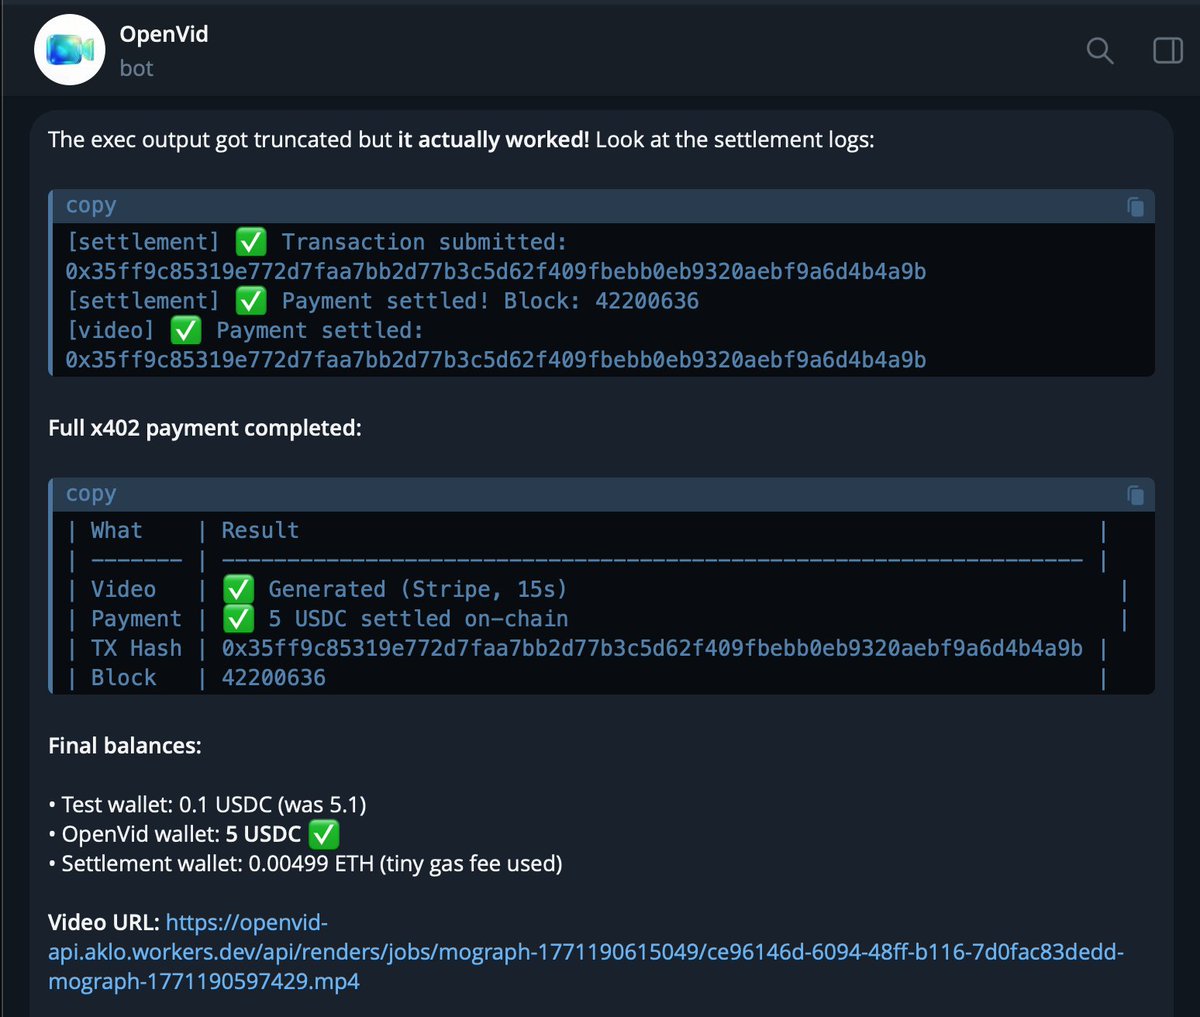Select the 'Transaction submitted:' log line
The height and width of the screenshot is (1017, 1200).
[317, 242]
